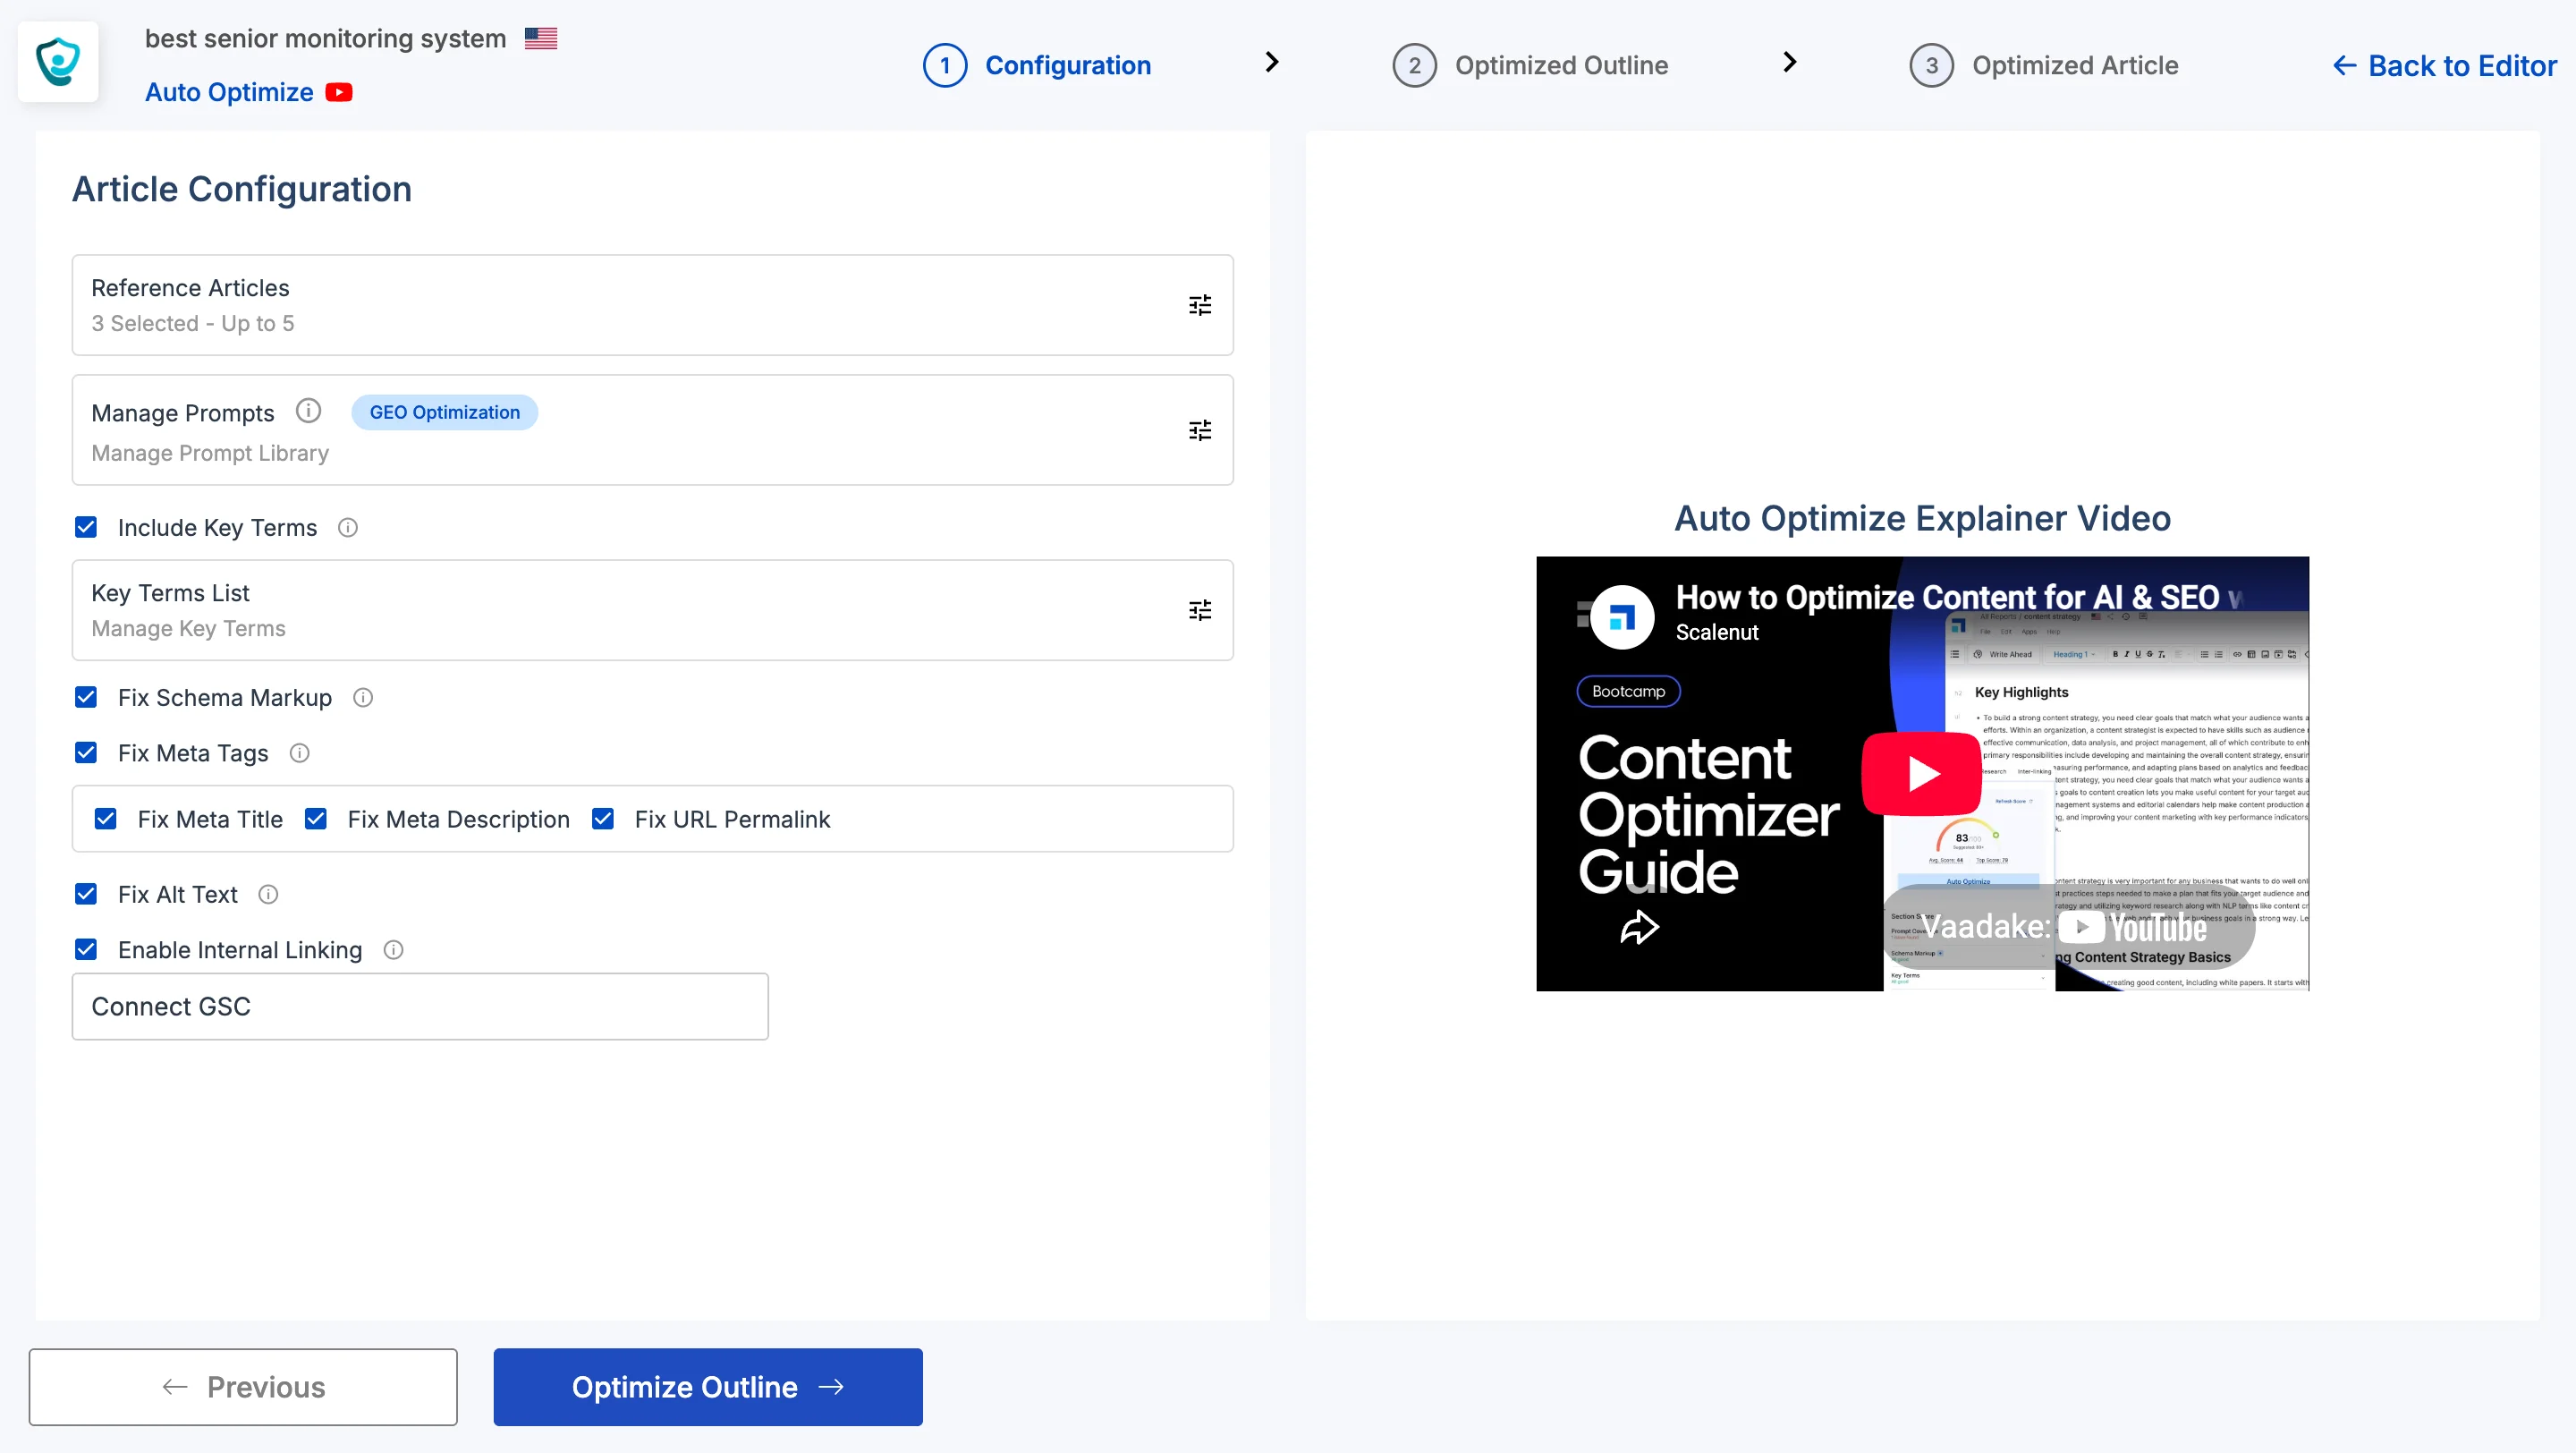
Task: Expand the Key Terms List panel
Action: pyautogui.click(x=652, y=610)
